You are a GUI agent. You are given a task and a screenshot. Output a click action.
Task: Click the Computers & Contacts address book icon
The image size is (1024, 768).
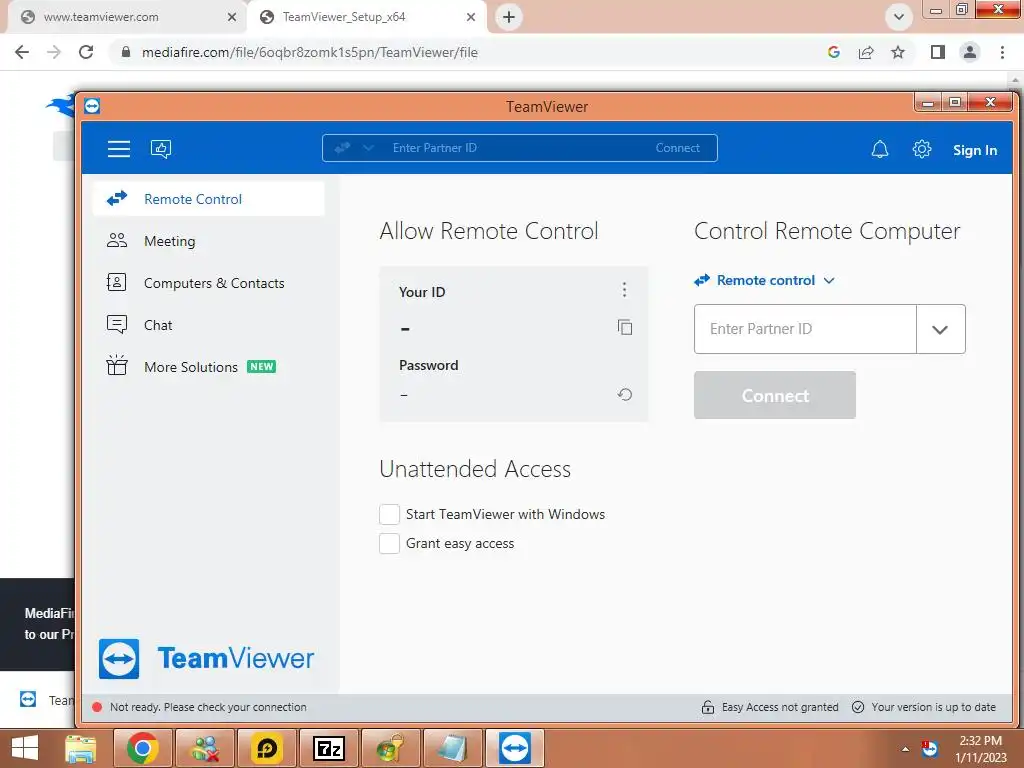pos(116,282)
